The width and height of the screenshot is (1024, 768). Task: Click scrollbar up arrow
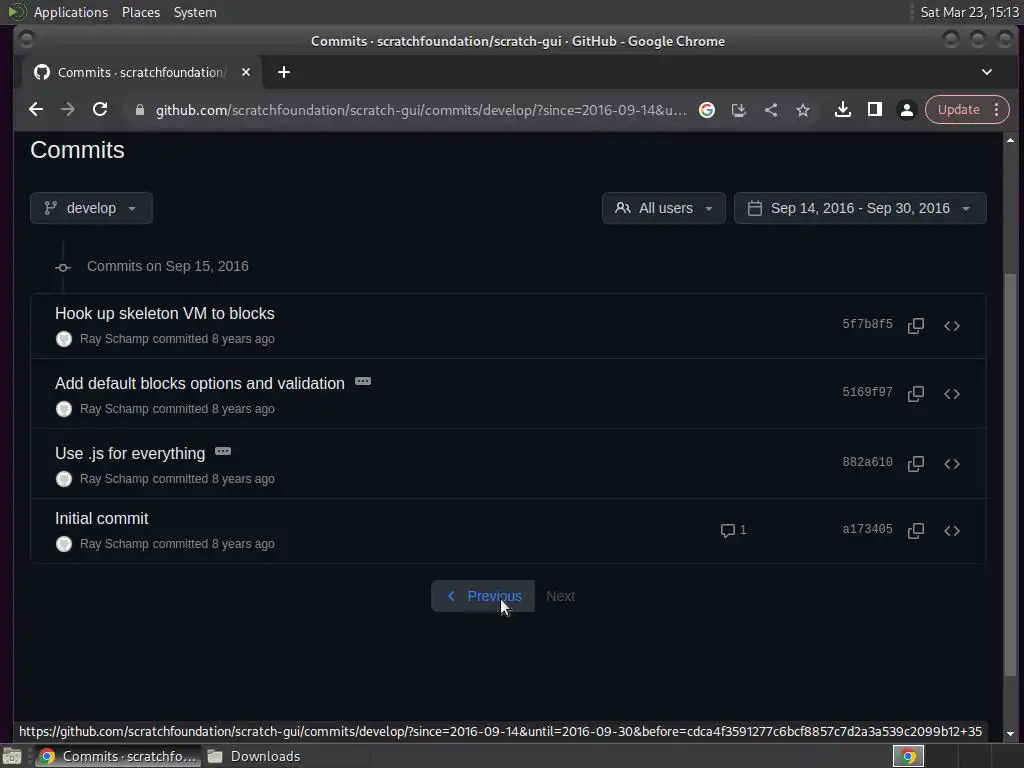(x=1010, y=140)
